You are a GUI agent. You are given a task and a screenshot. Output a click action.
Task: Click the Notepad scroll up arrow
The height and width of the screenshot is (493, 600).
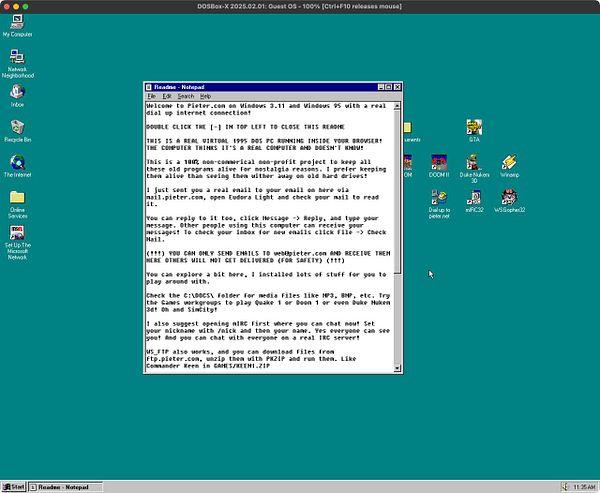(397, 106)
